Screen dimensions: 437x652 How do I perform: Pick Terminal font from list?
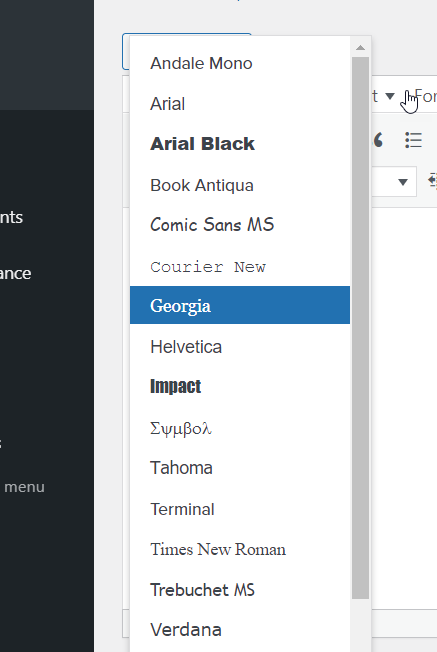pos(240,509)
